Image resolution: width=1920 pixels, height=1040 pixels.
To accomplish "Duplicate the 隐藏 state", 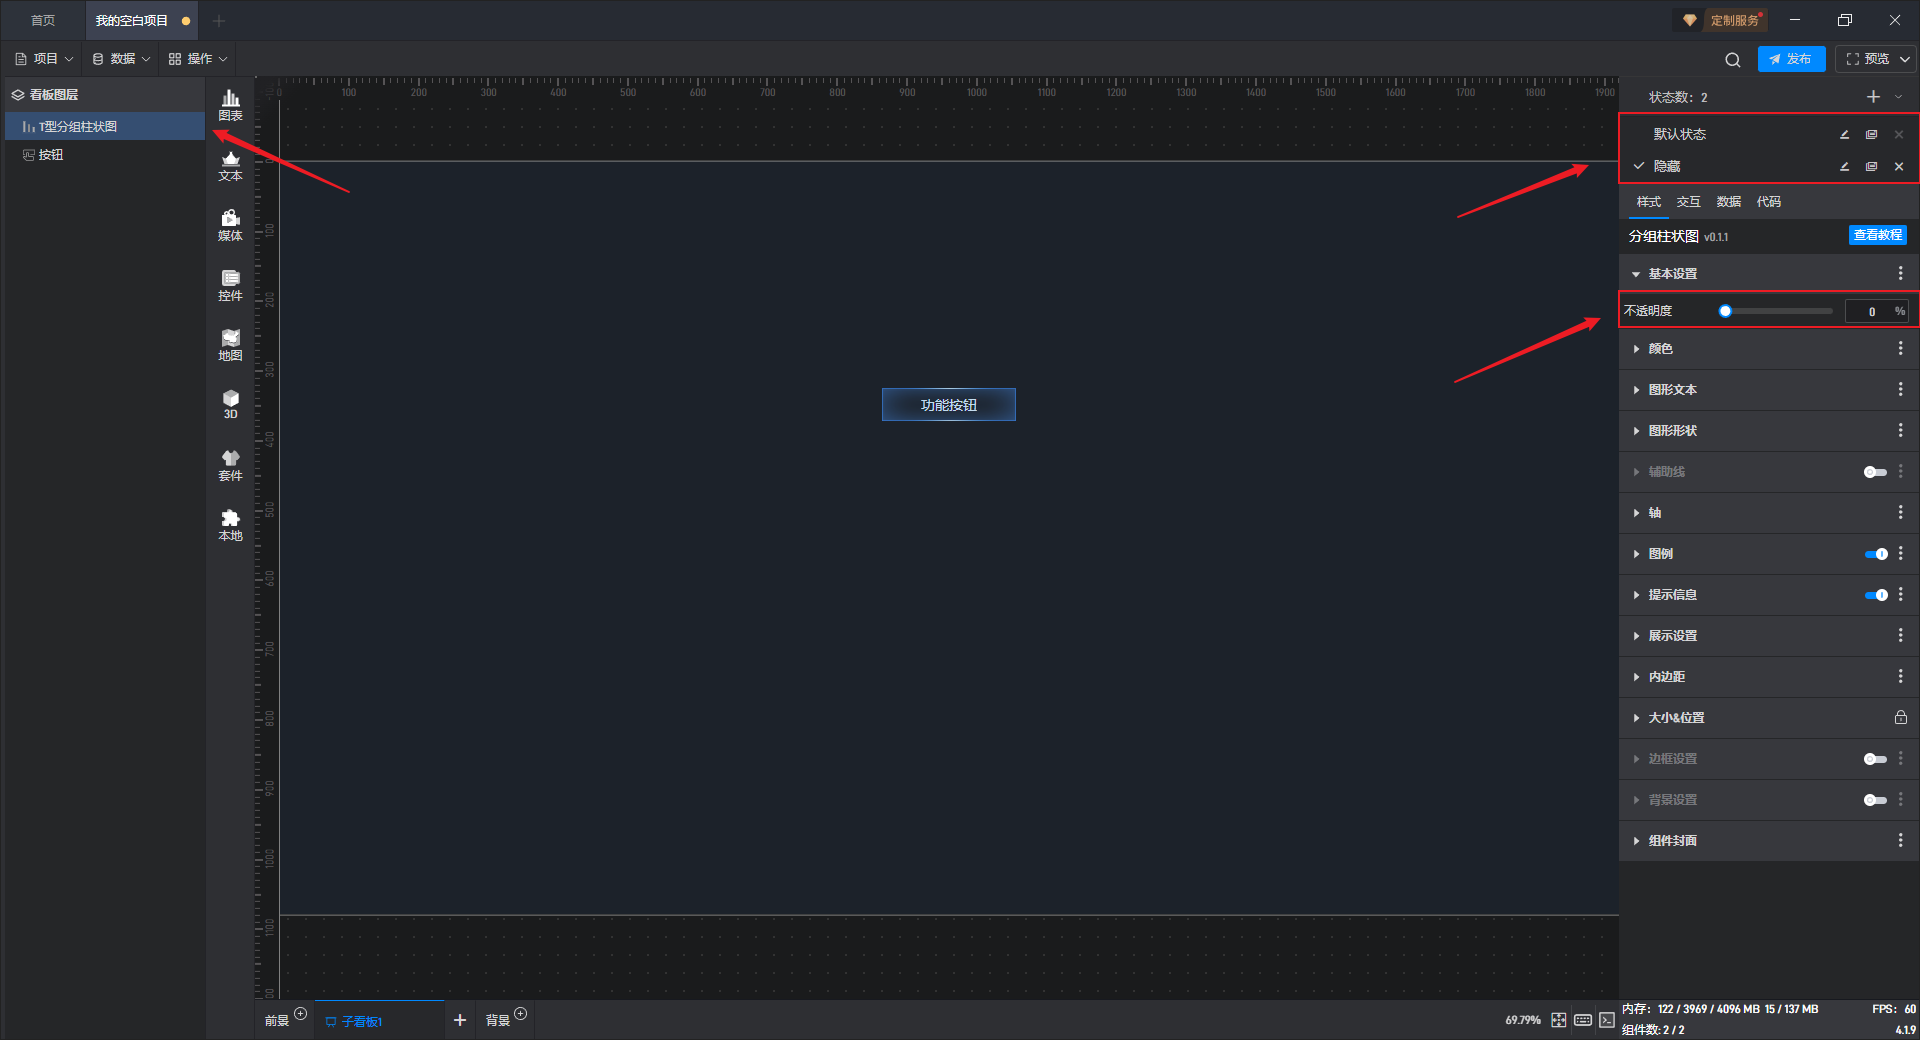I will coord(1872,167).
